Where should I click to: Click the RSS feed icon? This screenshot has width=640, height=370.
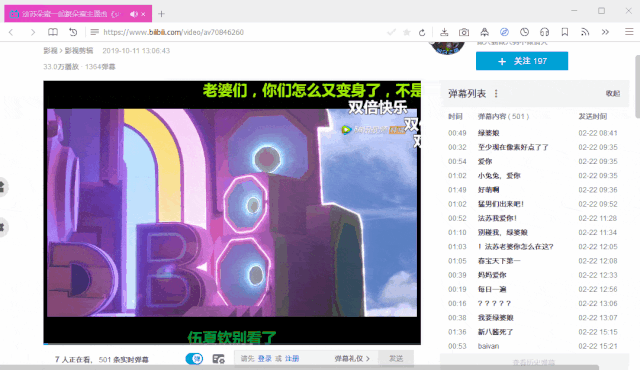pos(585,32)
